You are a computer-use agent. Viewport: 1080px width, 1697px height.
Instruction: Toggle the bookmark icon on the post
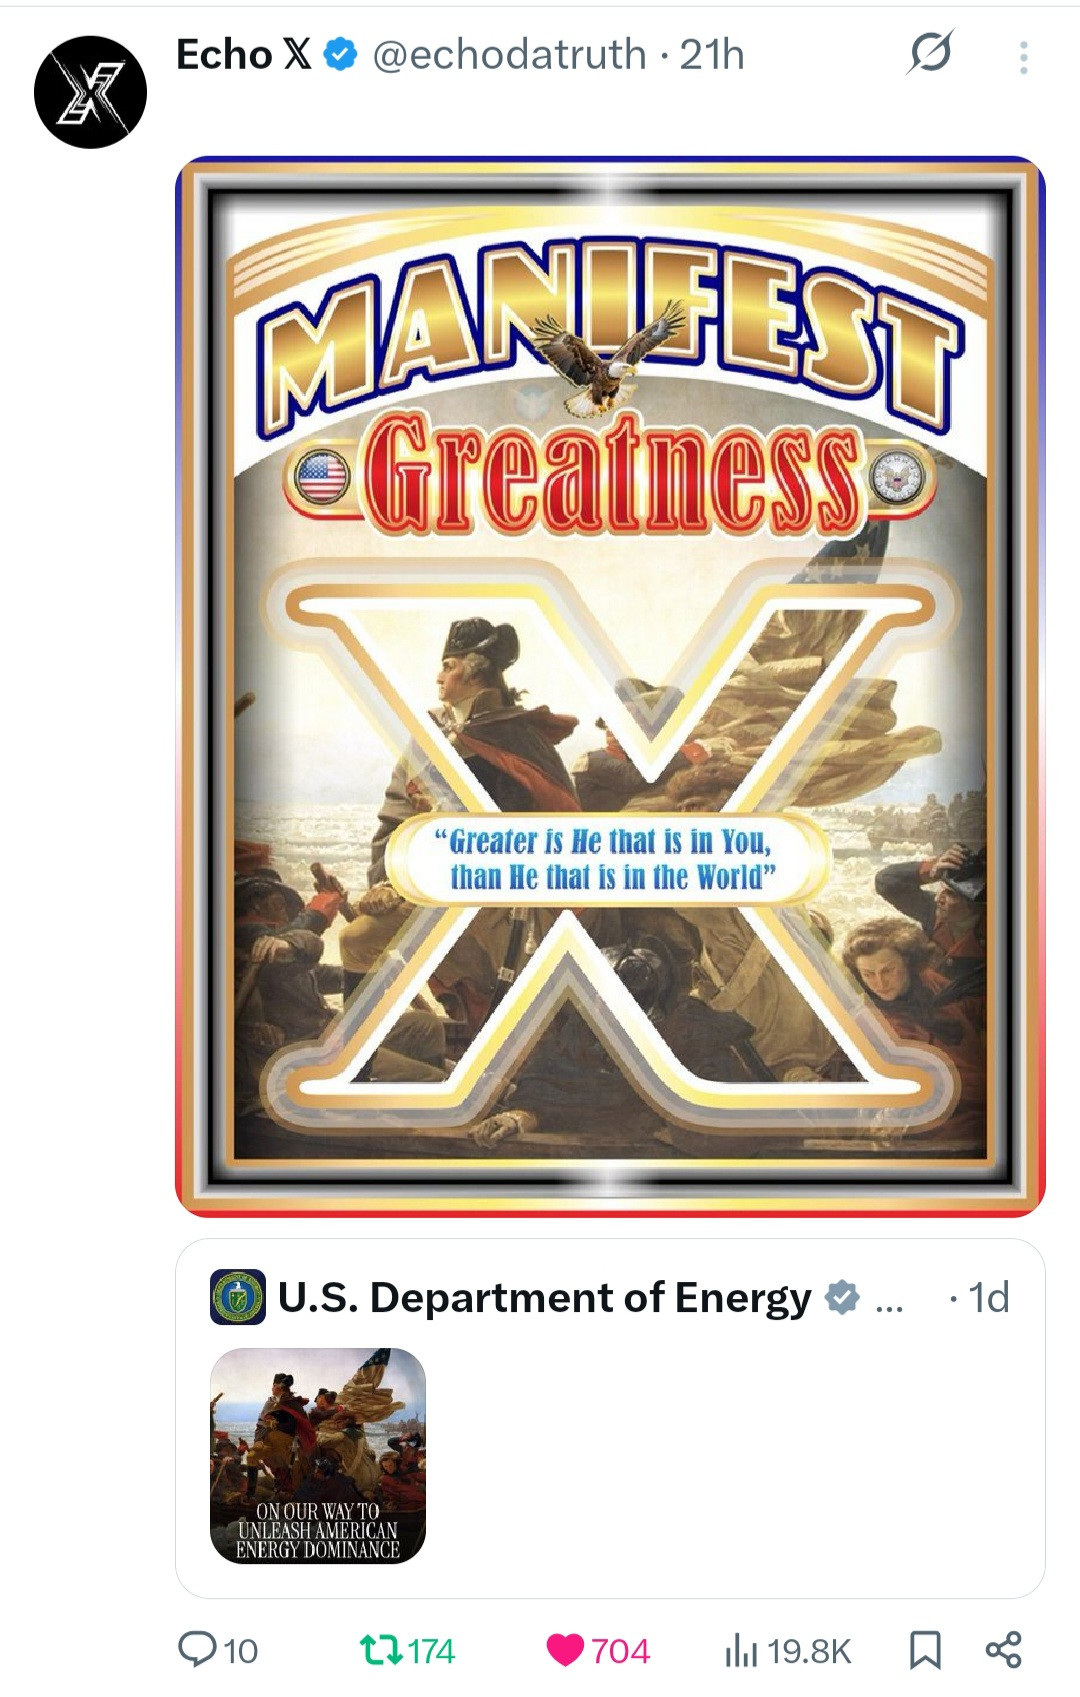coord(925,1650)
